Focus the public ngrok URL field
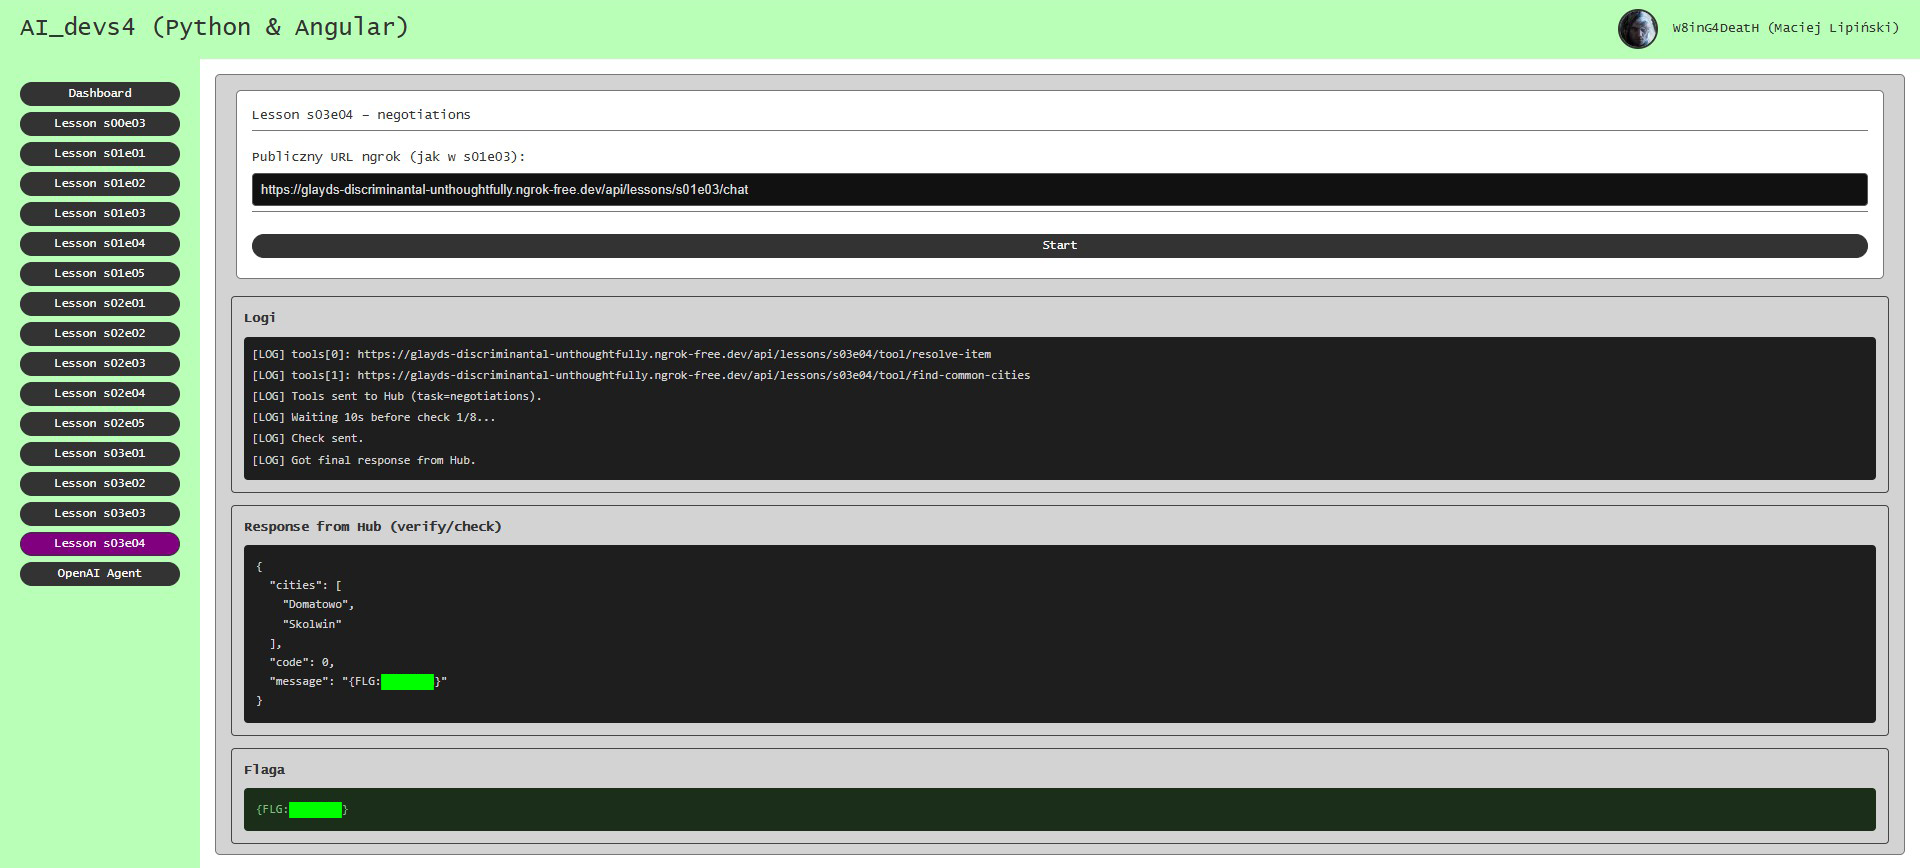The width and height of the screenshot is (1920, 868). point(1059,189)
